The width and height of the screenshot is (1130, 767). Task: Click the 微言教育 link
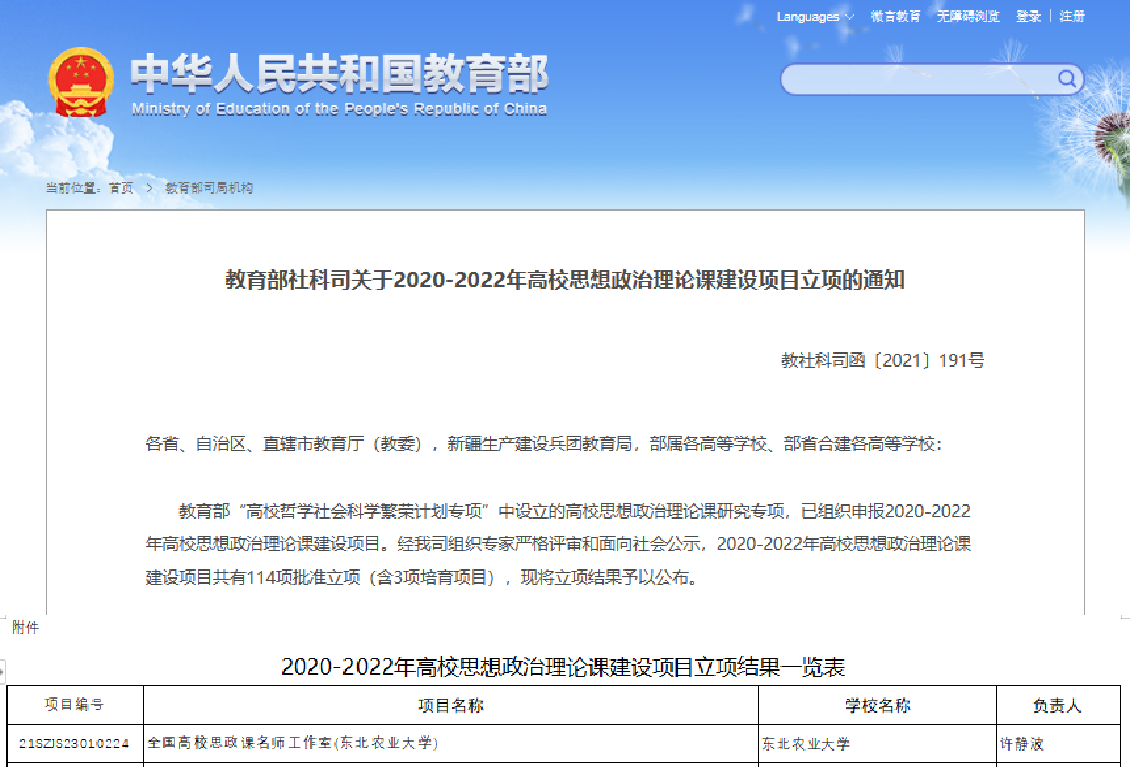click(895, 17)
